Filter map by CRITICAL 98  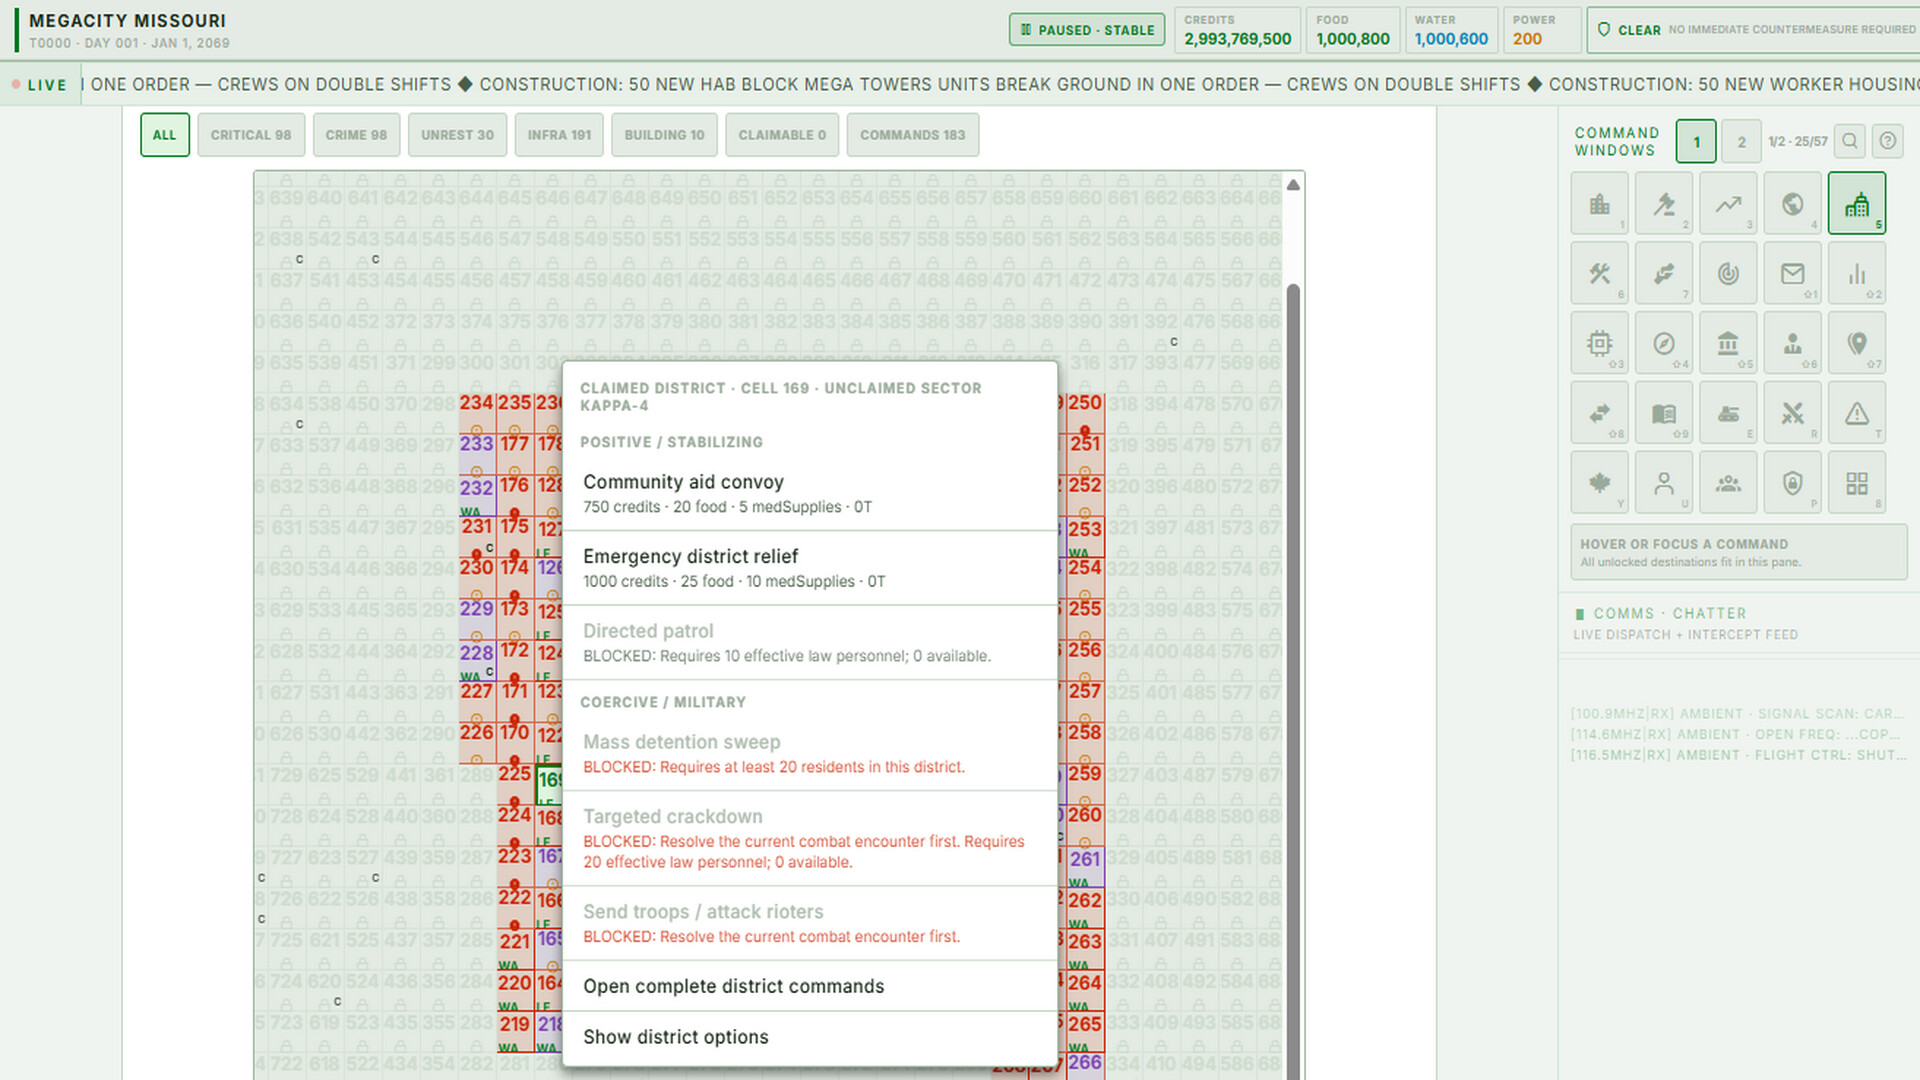(251, 135)
